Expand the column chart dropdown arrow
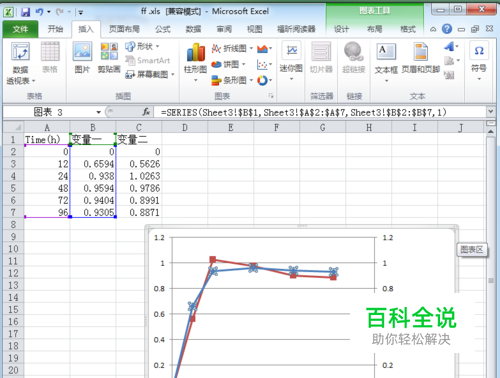Image resolution: width=500 pixels, height=378 pixels. (196, 80)
